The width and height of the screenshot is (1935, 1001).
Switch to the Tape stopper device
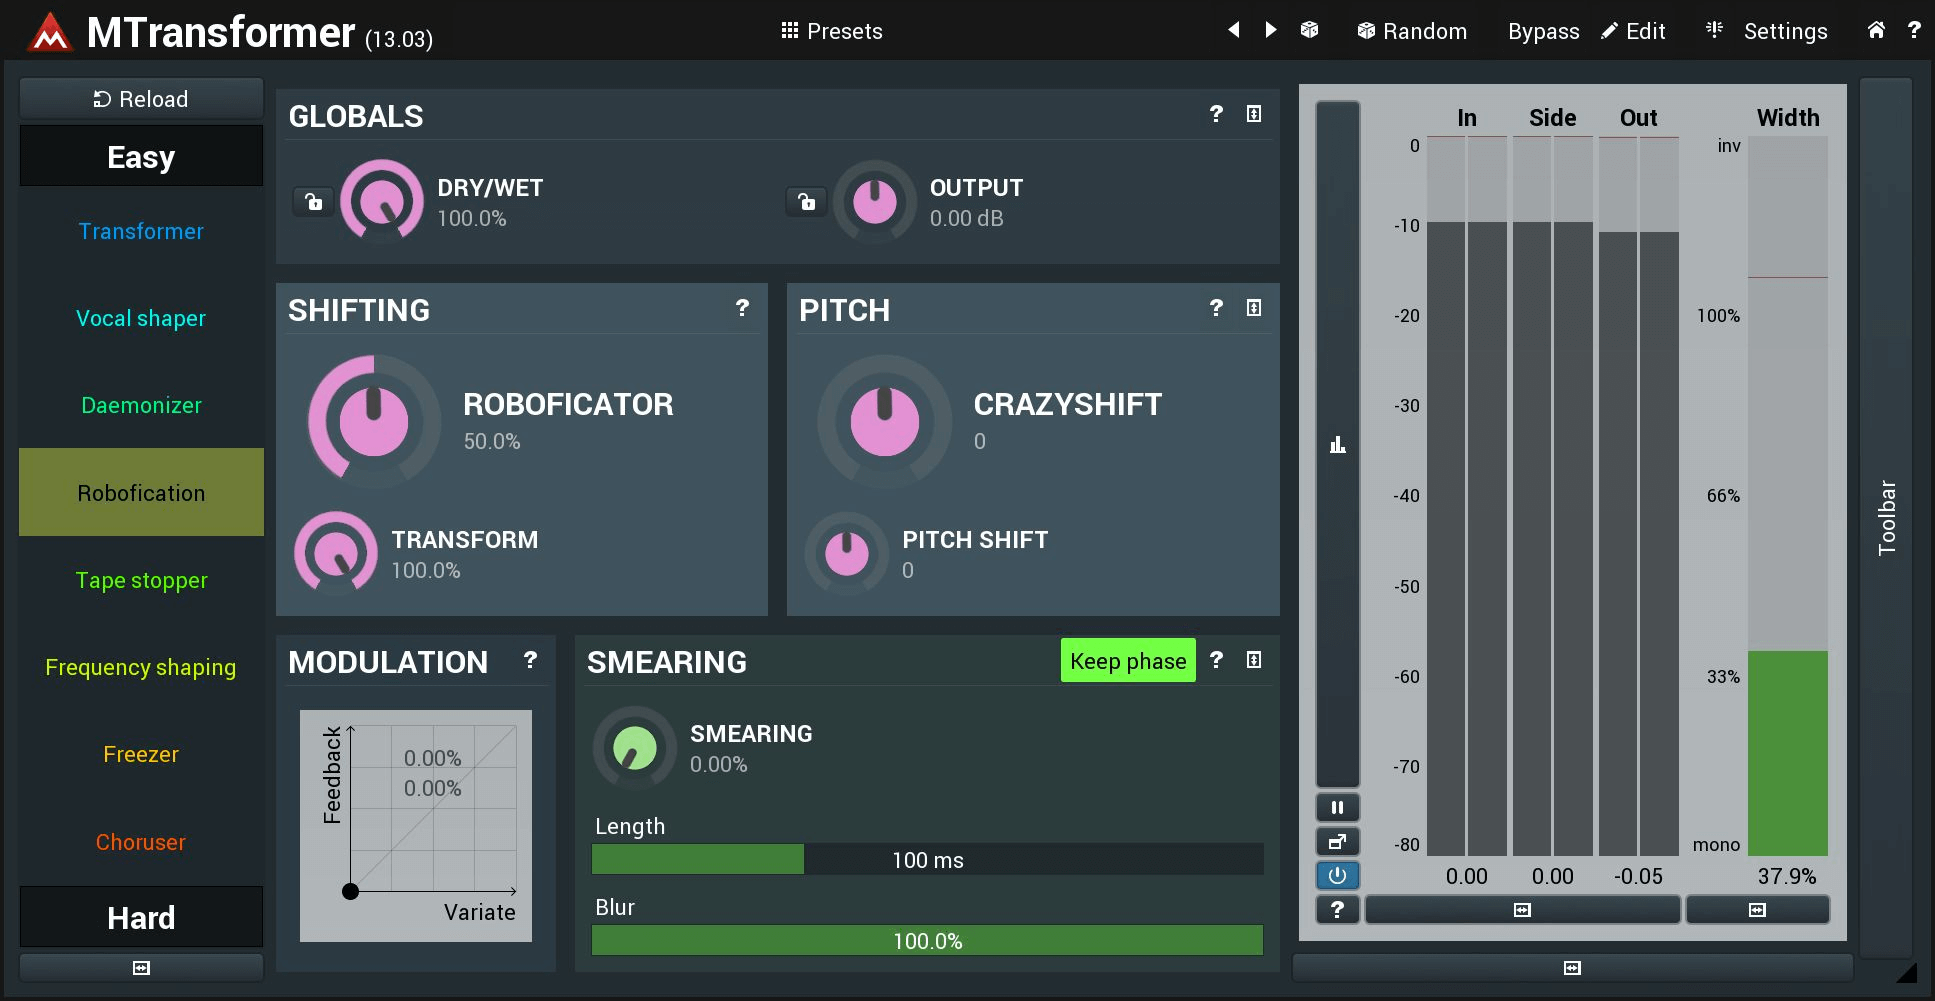(x=141, y=580)
